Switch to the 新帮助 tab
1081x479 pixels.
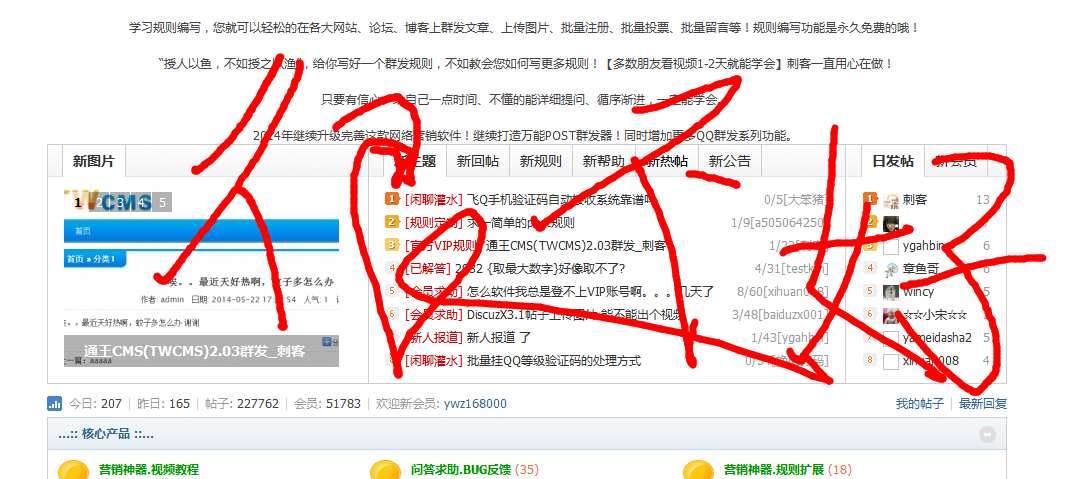[x=603, y=161]
